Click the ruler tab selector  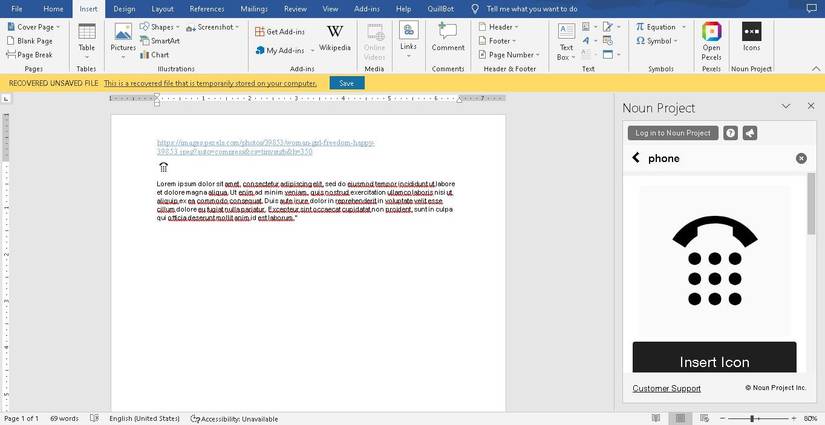(x=5, y=99)
